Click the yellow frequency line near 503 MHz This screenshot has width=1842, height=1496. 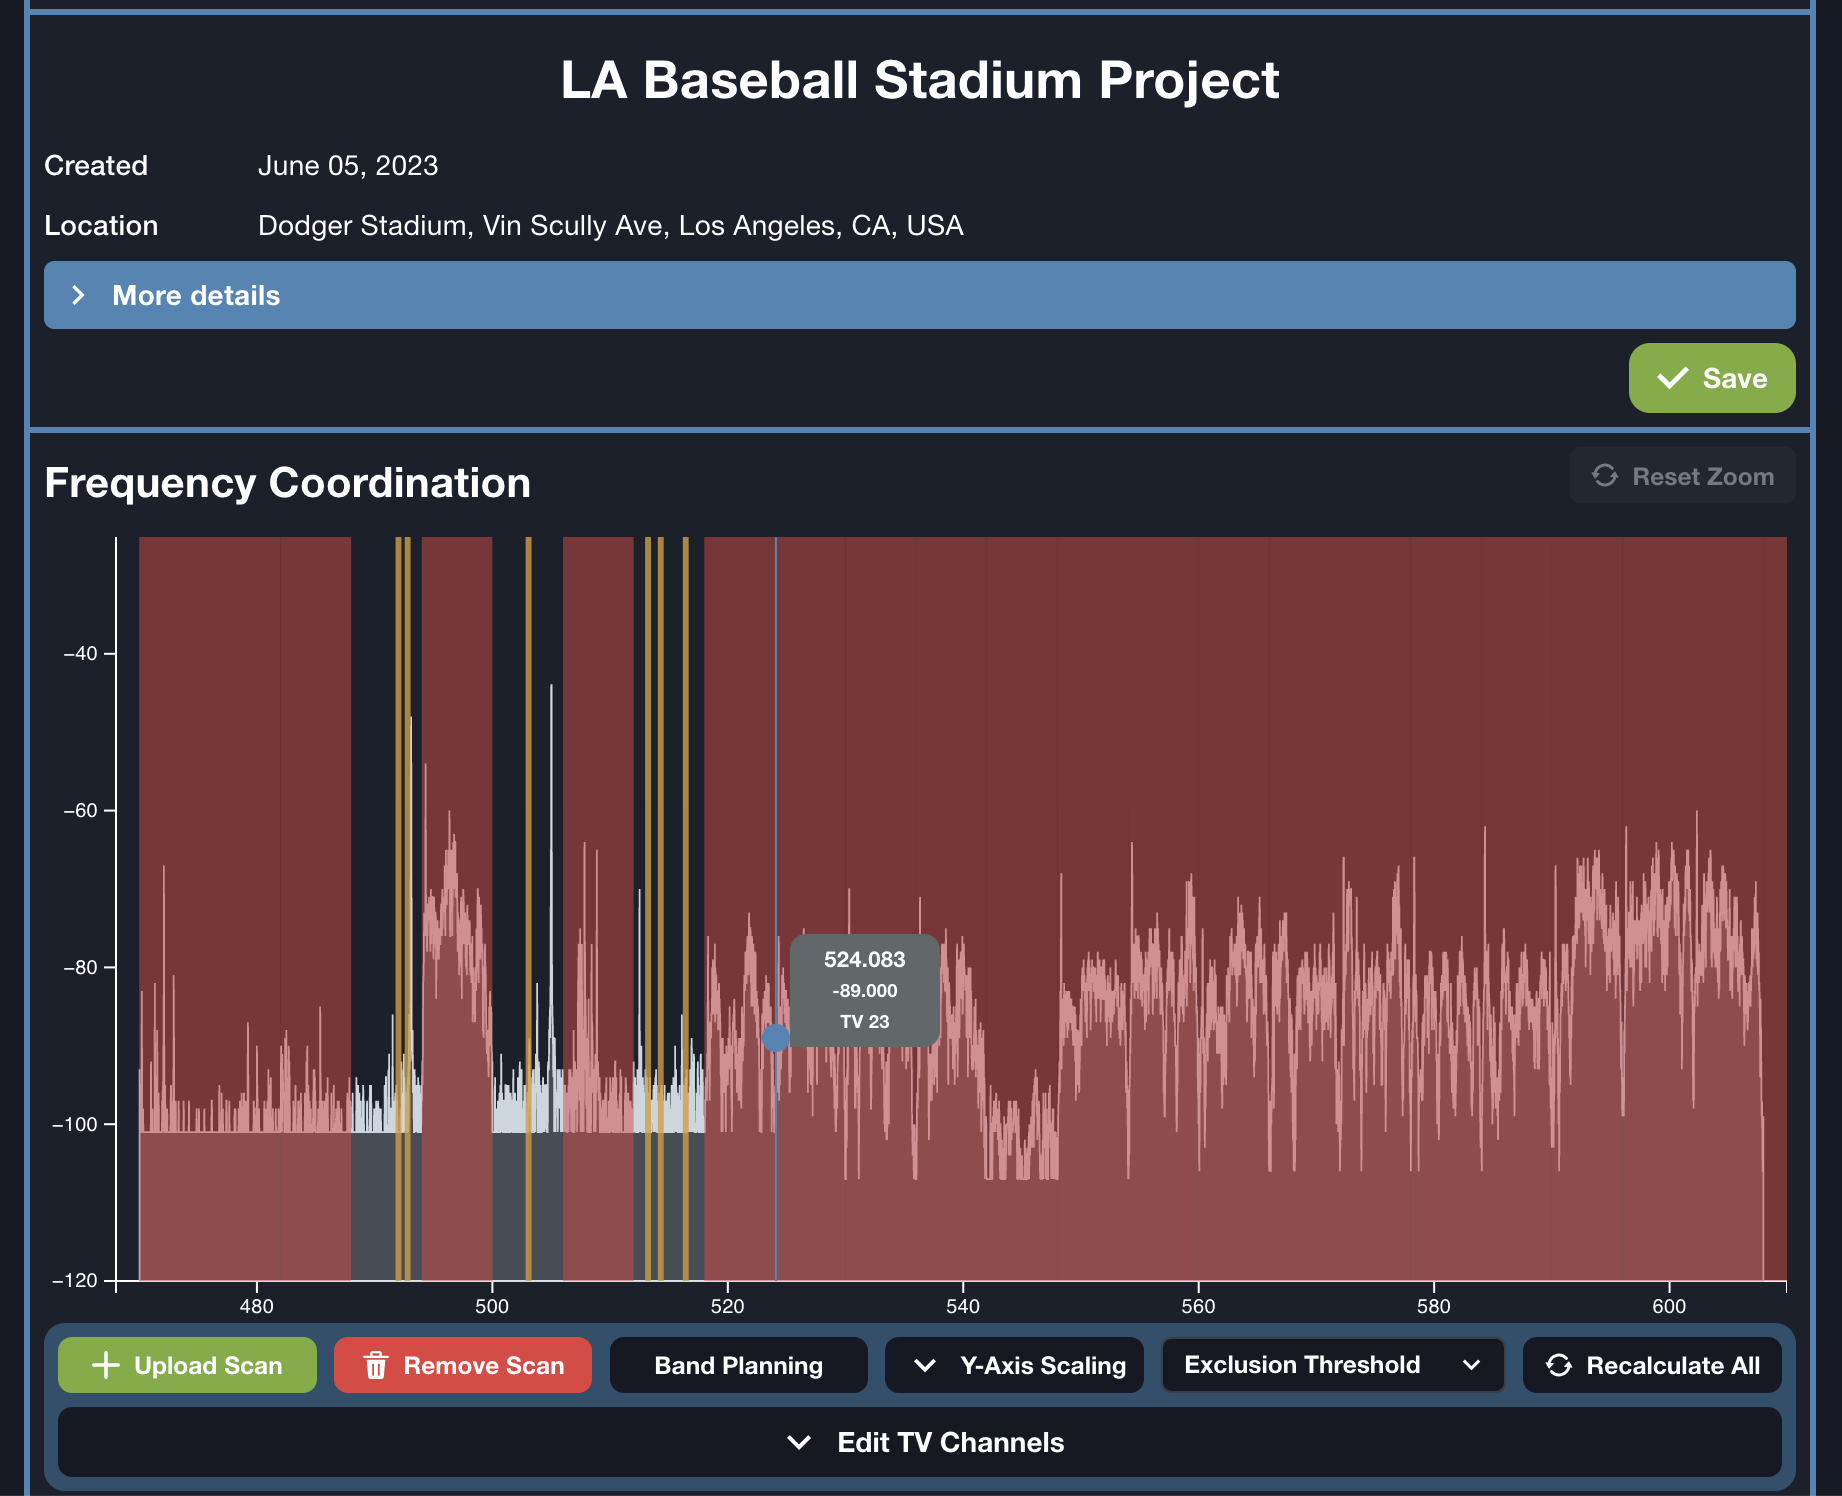coord(528,900)
